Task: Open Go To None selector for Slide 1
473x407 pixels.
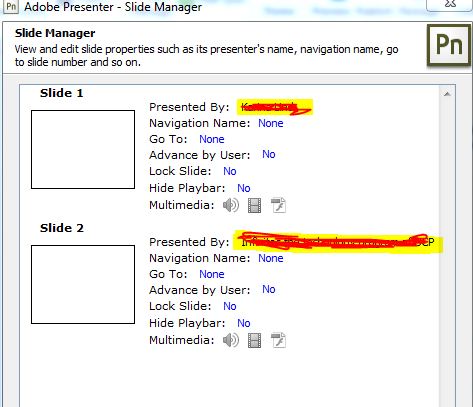Action: 212,139
